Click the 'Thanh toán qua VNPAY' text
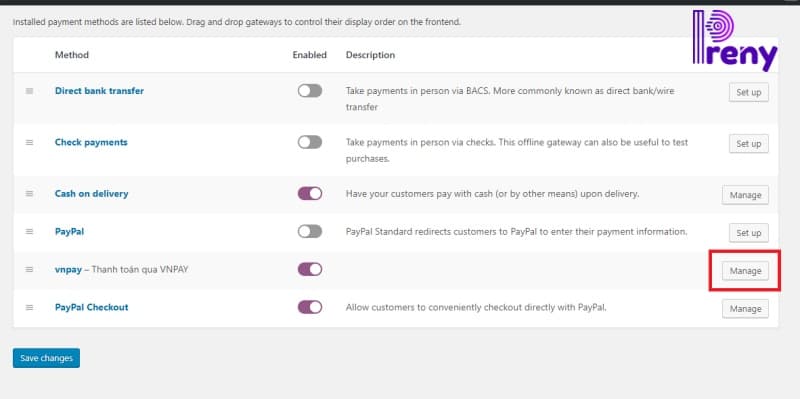 (x=140, y=269)
